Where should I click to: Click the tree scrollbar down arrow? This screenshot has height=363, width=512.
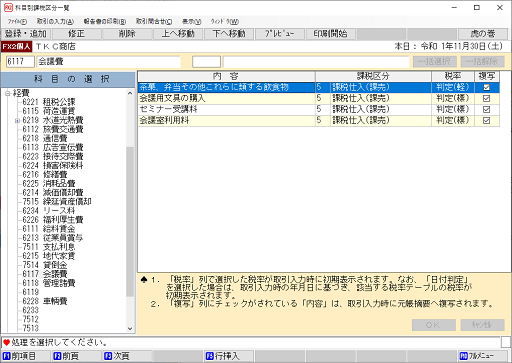(x=130, y=328)
